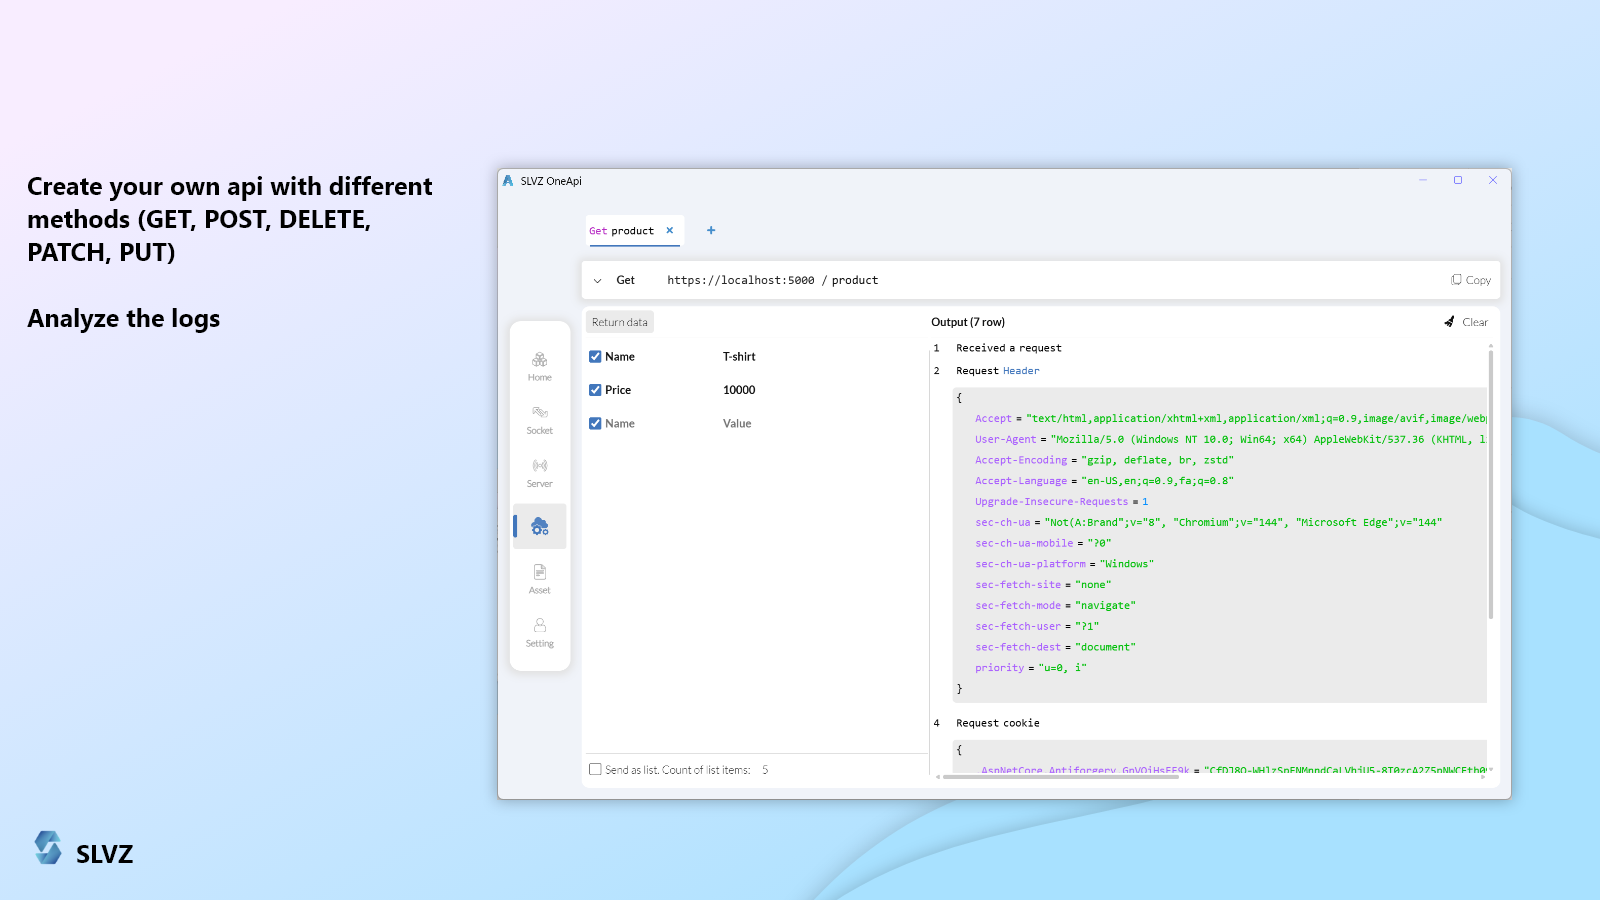The width and height of the screenshot is (1600, 900).
Task: Open the Asset sidebar section
Action: pos(539,578)
